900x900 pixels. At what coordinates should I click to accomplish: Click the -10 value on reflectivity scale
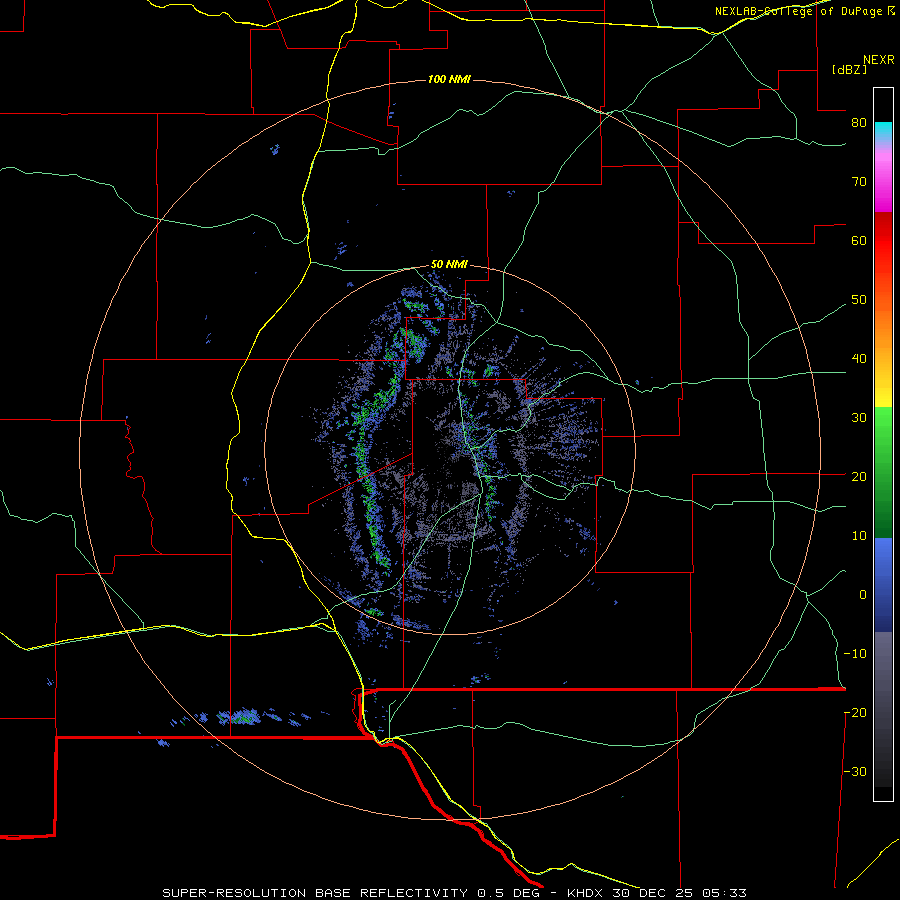tap(855, 654)
